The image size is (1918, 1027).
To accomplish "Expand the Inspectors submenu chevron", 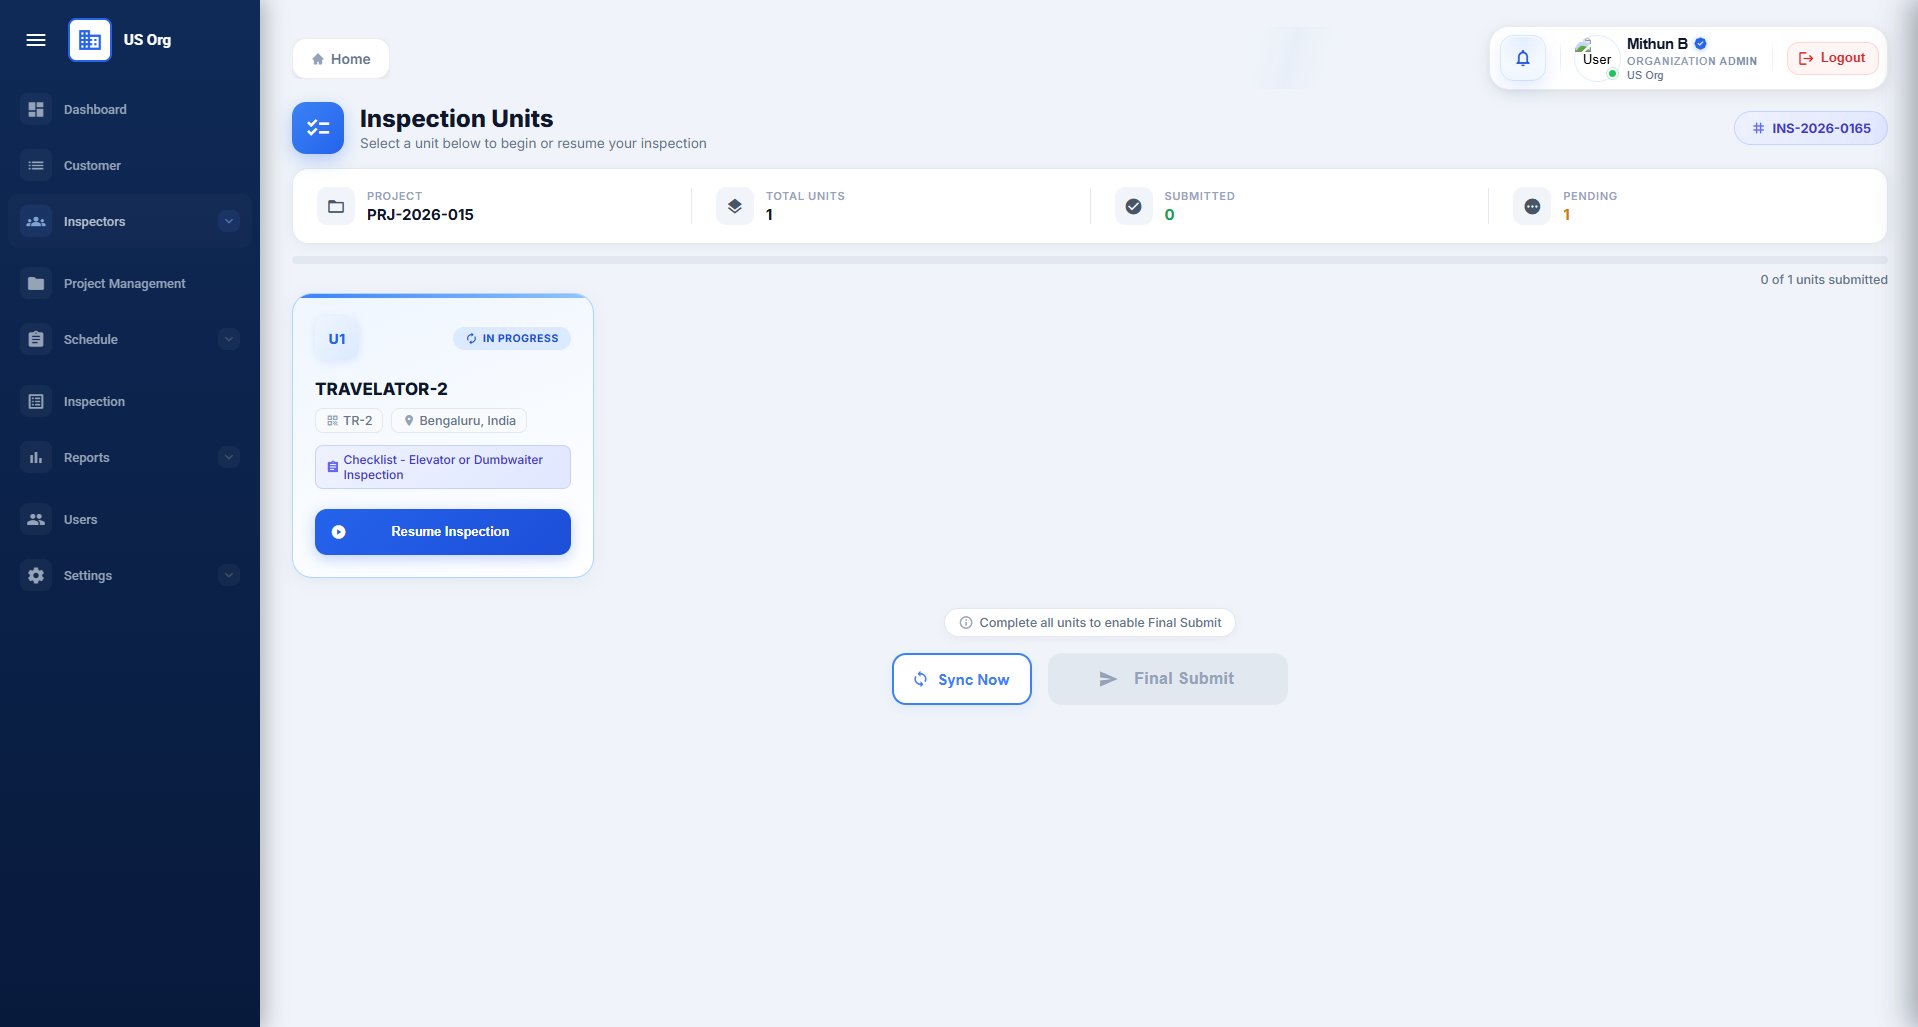I will (229, 221).
